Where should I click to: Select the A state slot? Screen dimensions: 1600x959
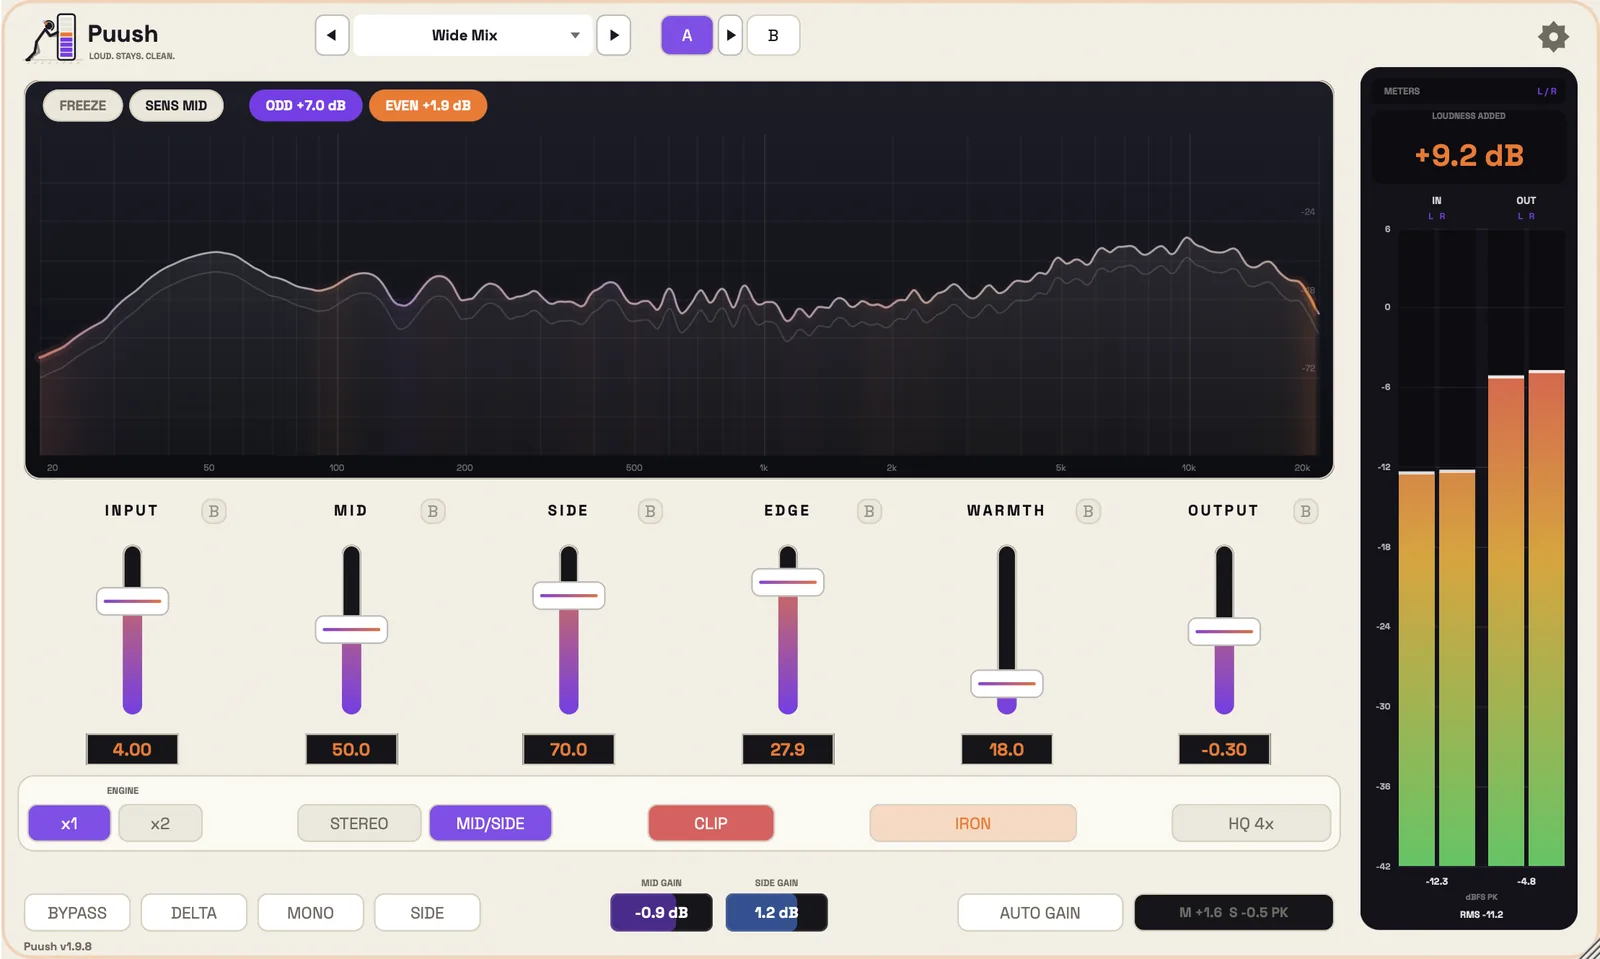[x=687, y=35]
